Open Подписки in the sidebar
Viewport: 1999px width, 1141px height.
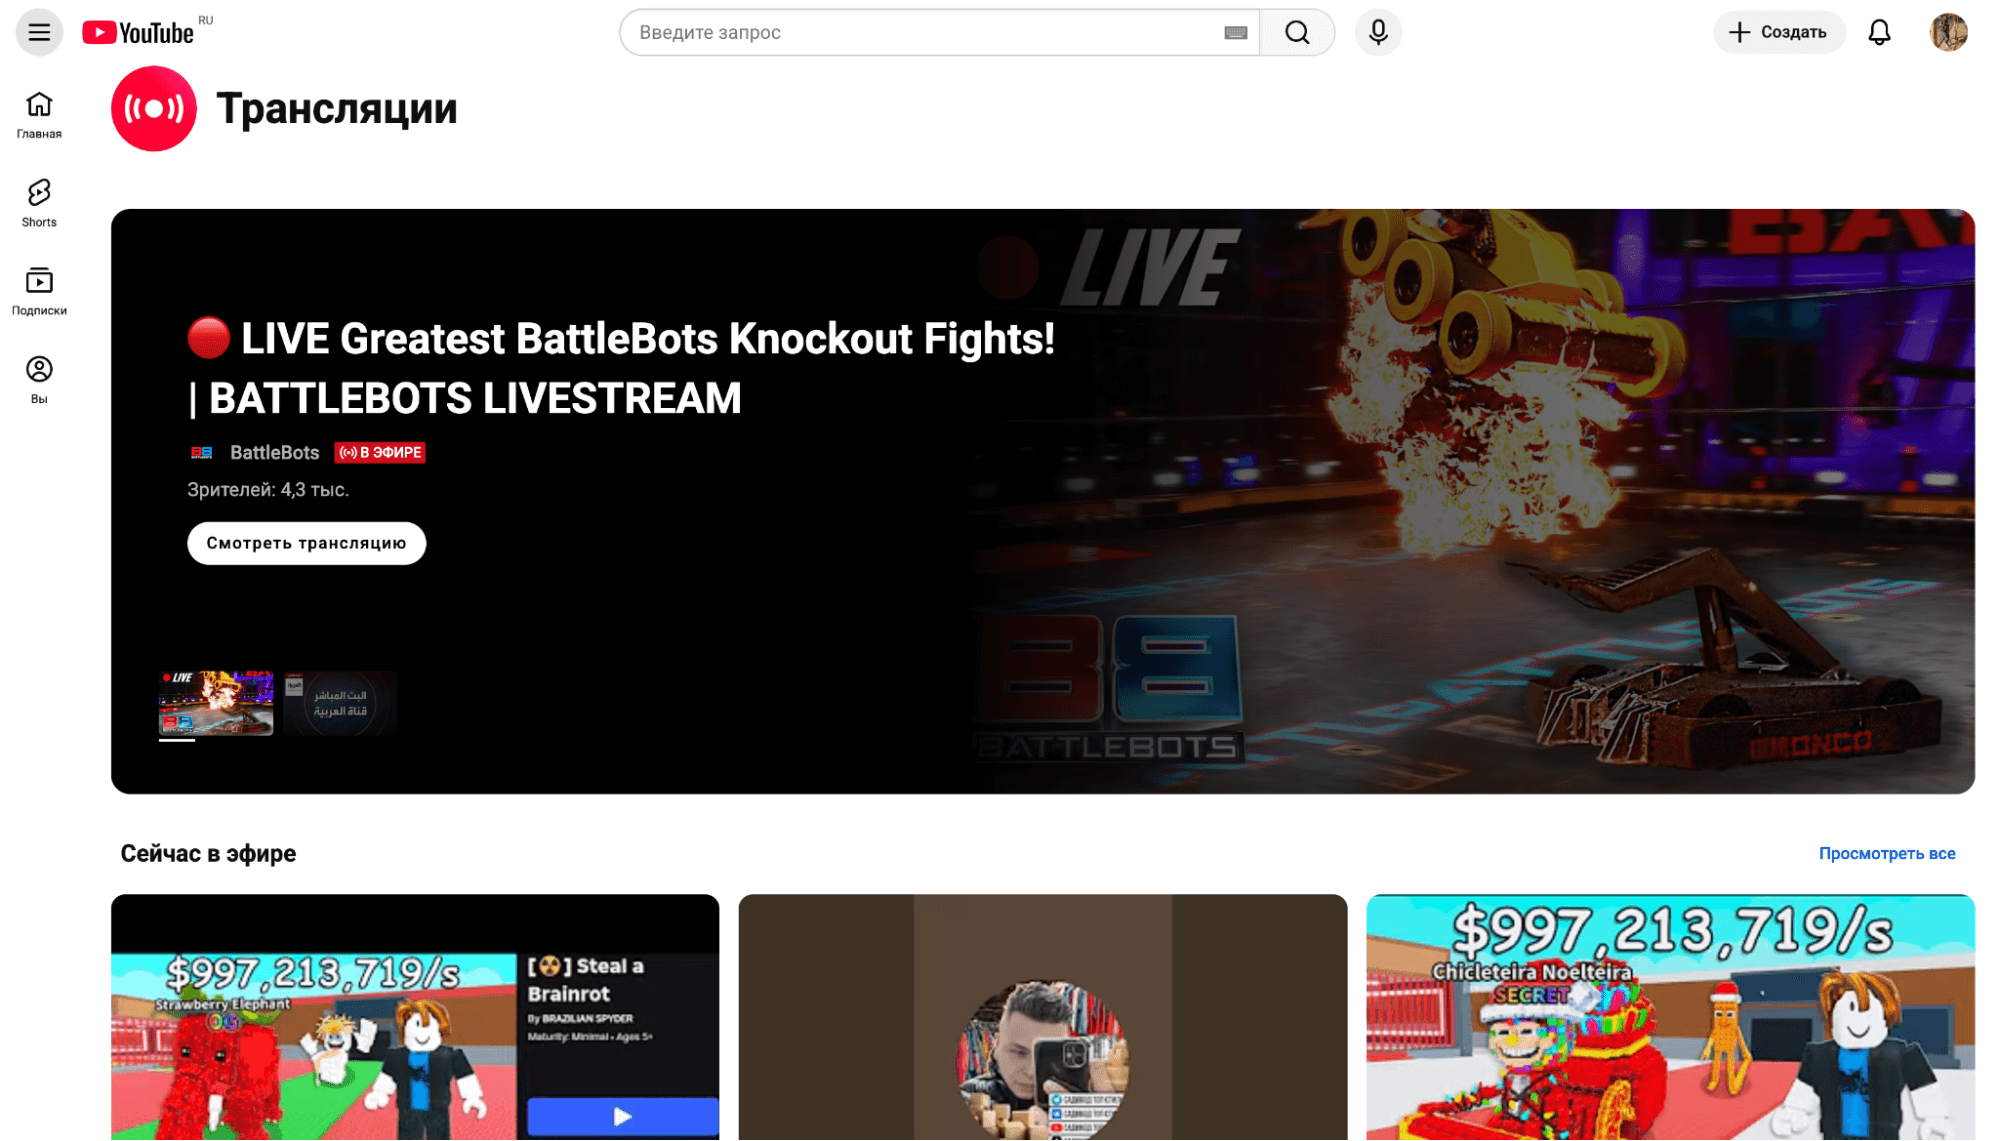39,291
